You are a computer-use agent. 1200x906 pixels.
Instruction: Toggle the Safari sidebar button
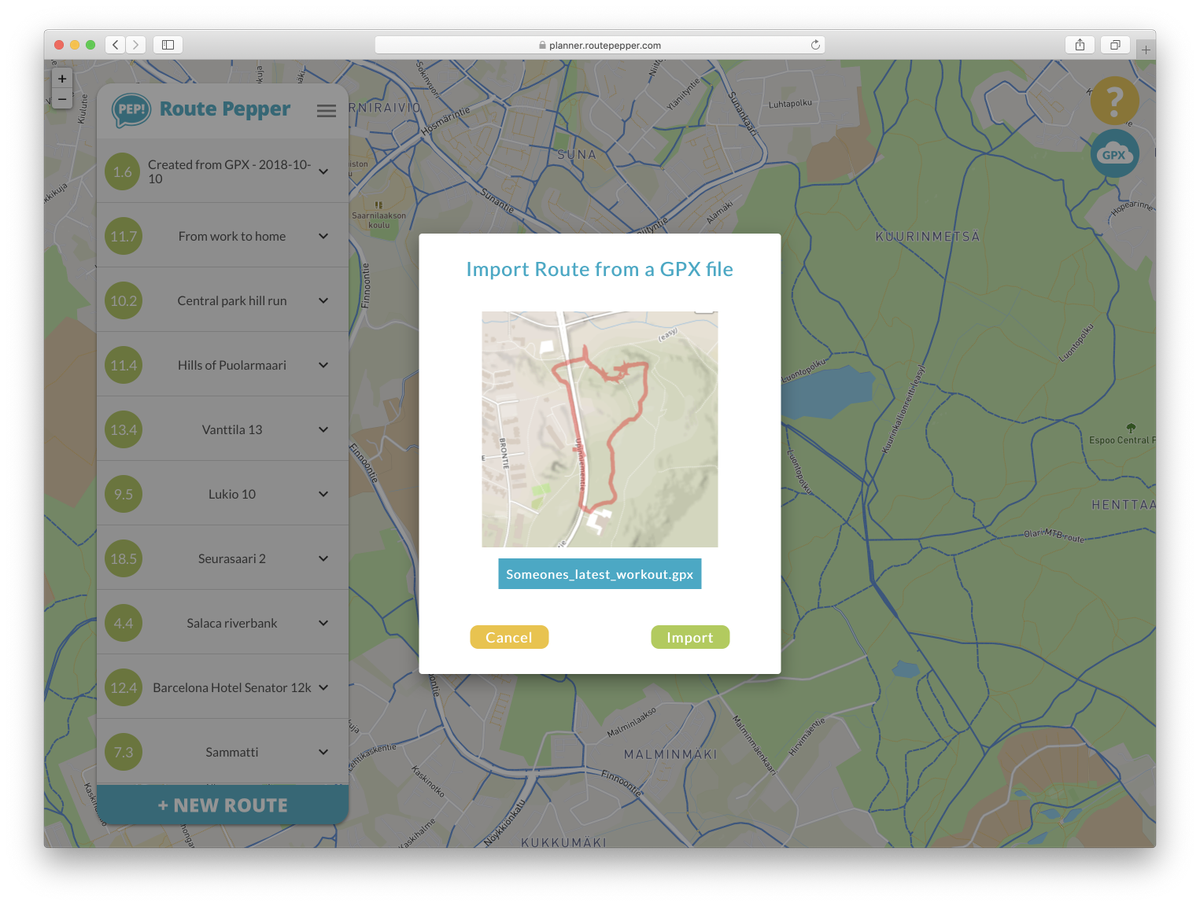[168, 45]
